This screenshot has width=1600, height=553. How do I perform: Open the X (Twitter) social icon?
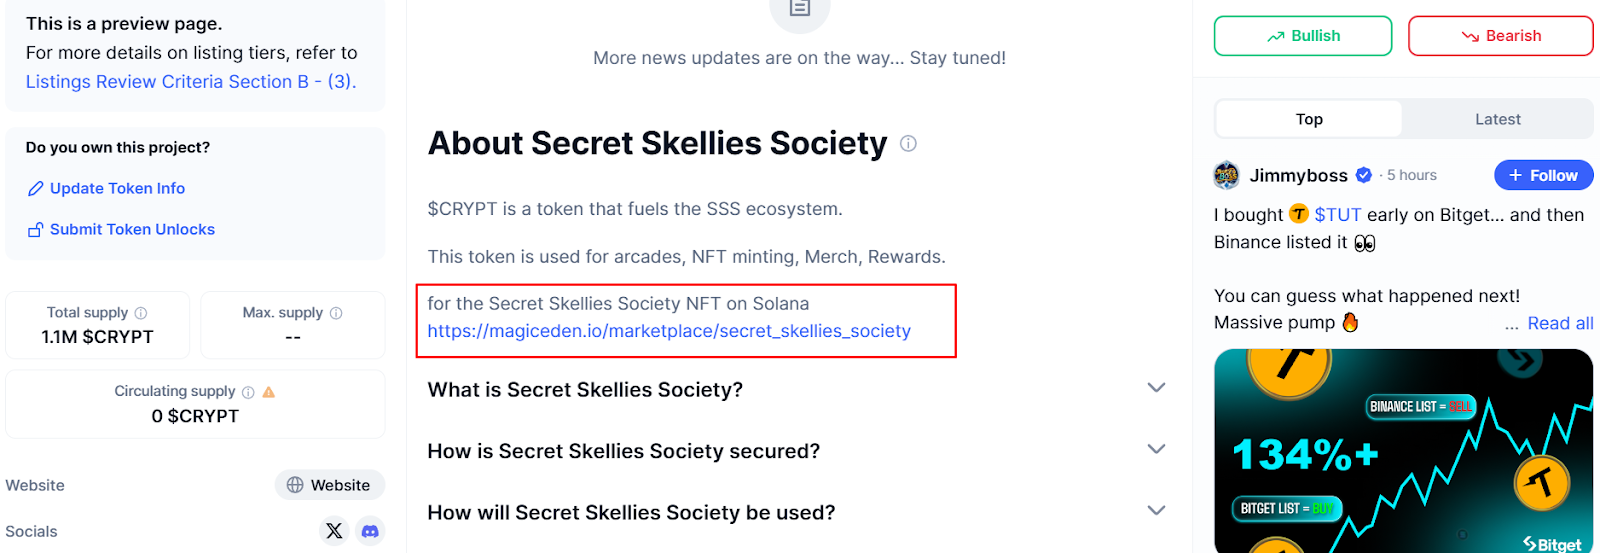(x=334, y=531)
